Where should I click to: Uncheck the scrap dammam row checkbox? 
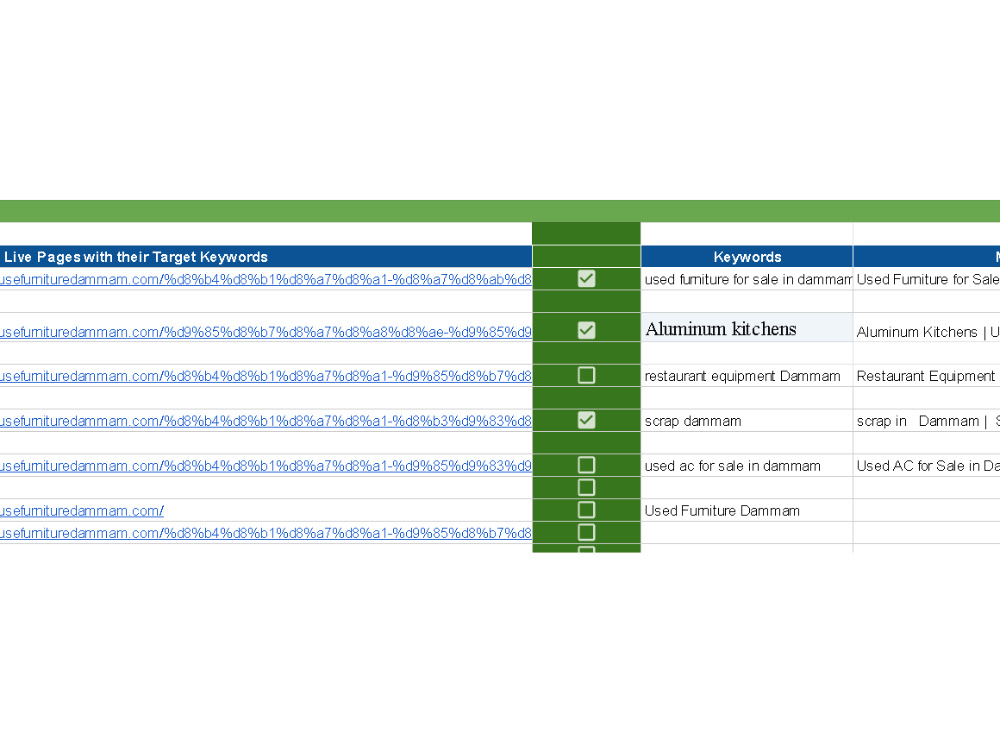tap(586, 420)
